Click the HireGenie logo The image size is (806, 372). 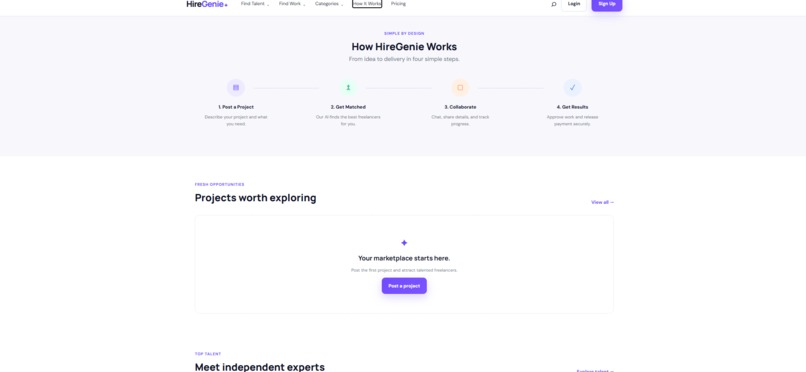pos(207,4)
